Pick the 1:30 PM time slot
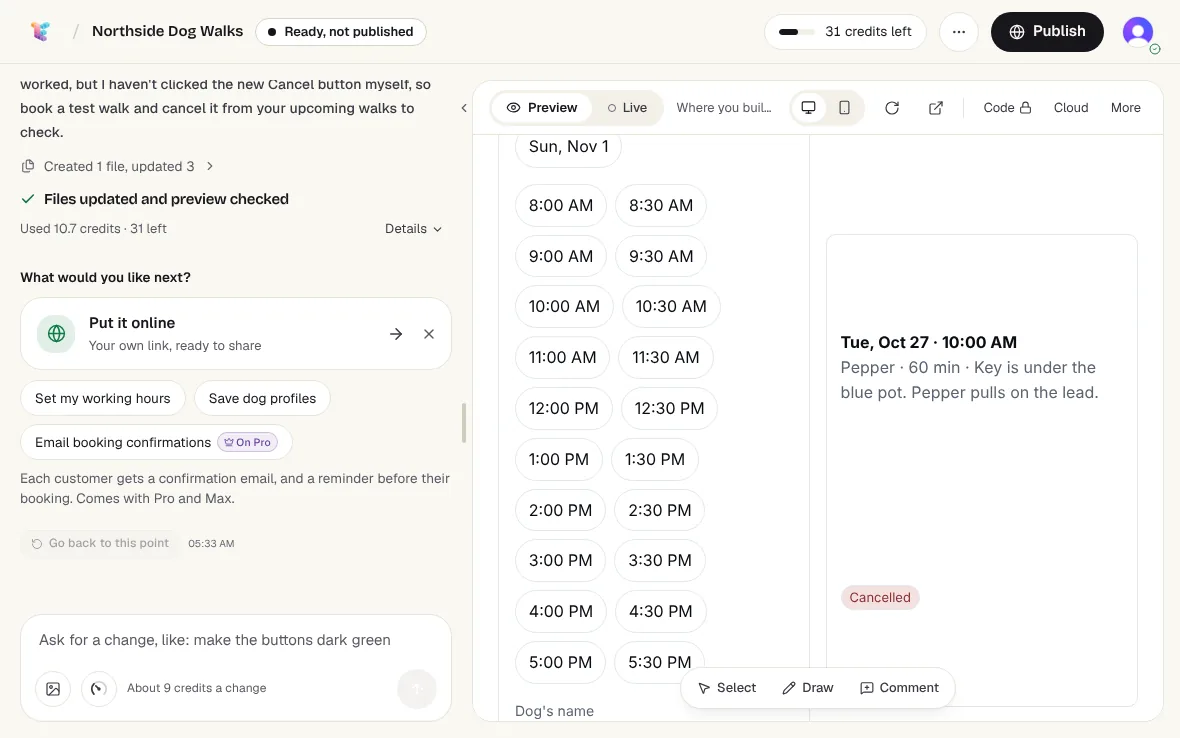Screen dimensions: 1180x738 pos(655,460)
